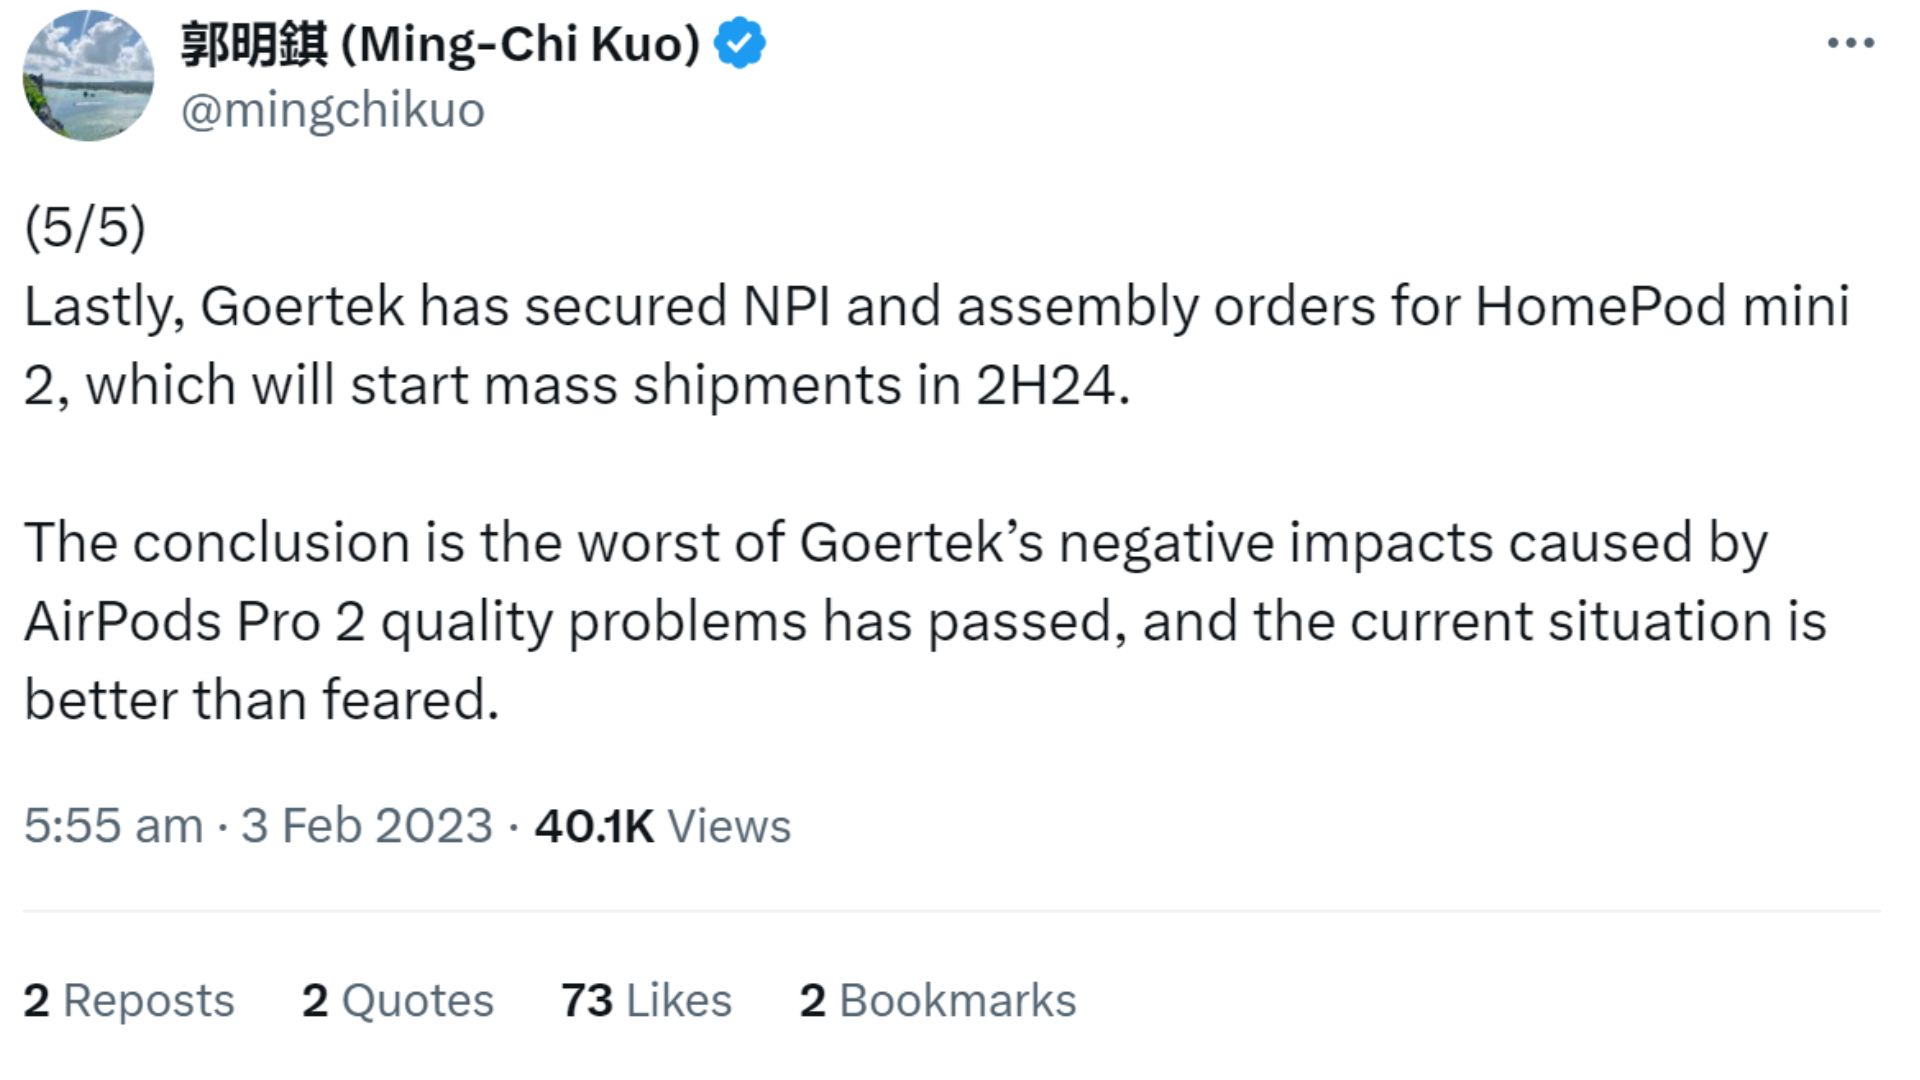Open the 郭明錤 (Ming-Chi Kuo) display name

point(440,44)
